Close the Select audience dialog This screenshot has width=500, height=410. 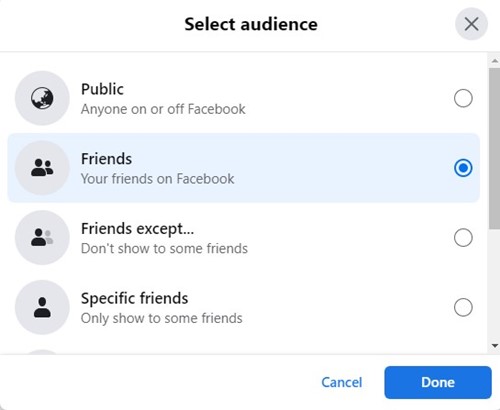pyautogui.click(x=471, y=24)
